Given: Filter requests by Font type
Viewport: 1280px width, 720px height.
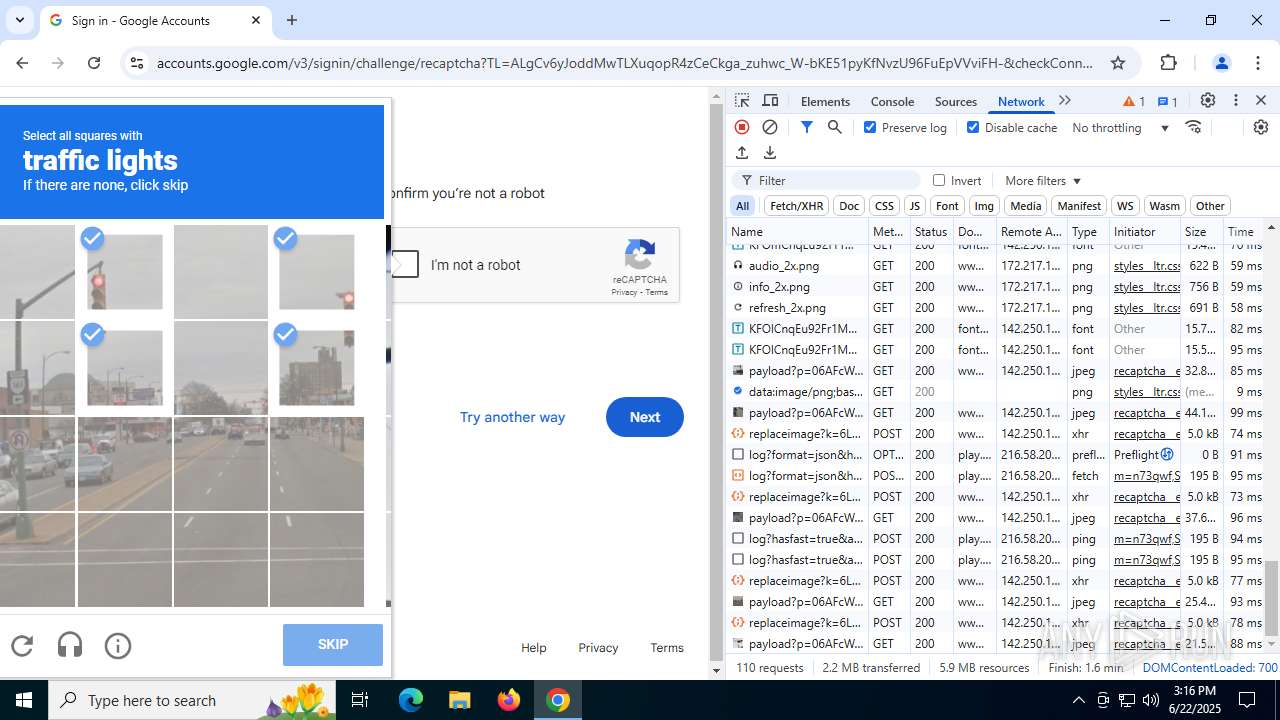Looking at the screenshot, I should [947, 206].
